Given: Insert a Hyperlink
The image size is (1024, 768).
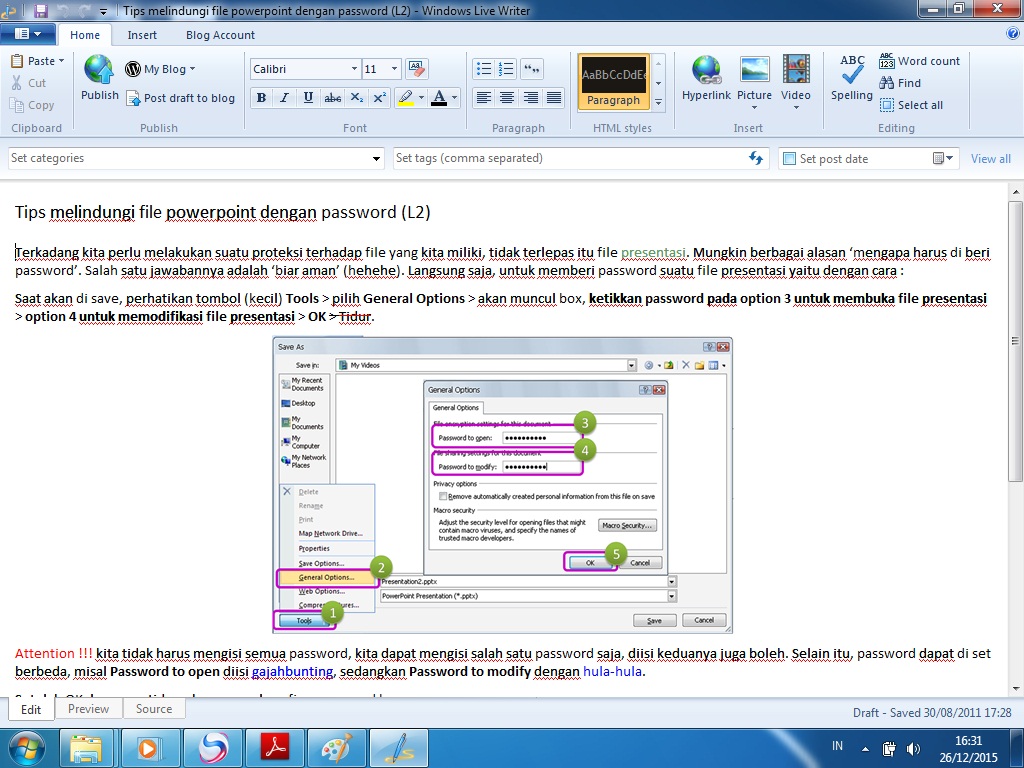Looking at the screenshot, I should 706,78.
